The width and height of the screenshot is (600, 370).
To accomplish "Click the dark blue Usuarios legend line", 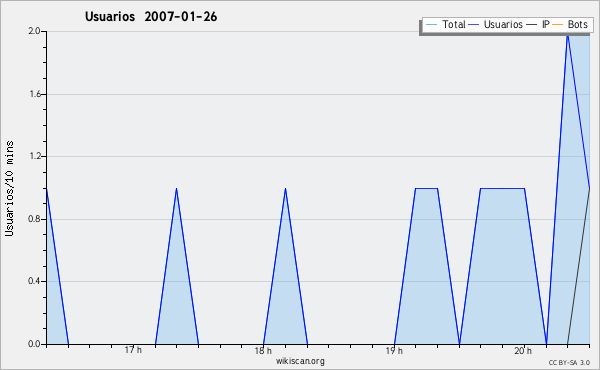I will [x=474, y=25].
